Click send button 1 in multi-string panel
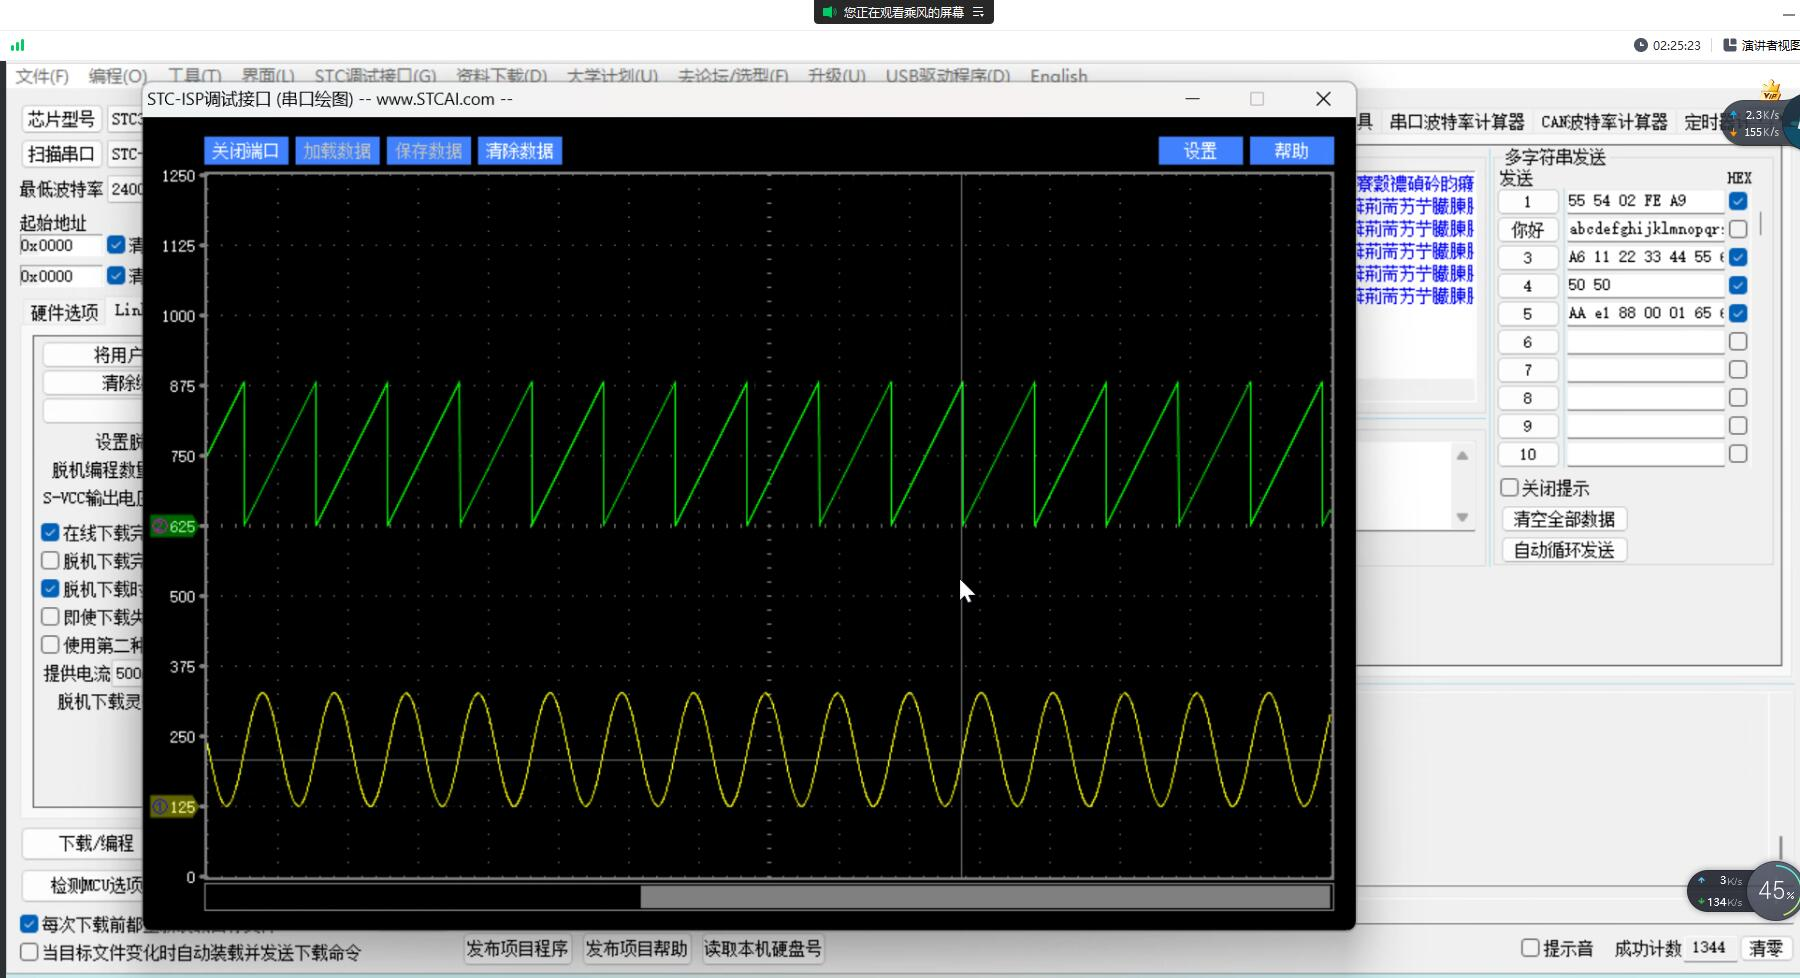Screen dimensions: 1800x978 pos(1527,201)
